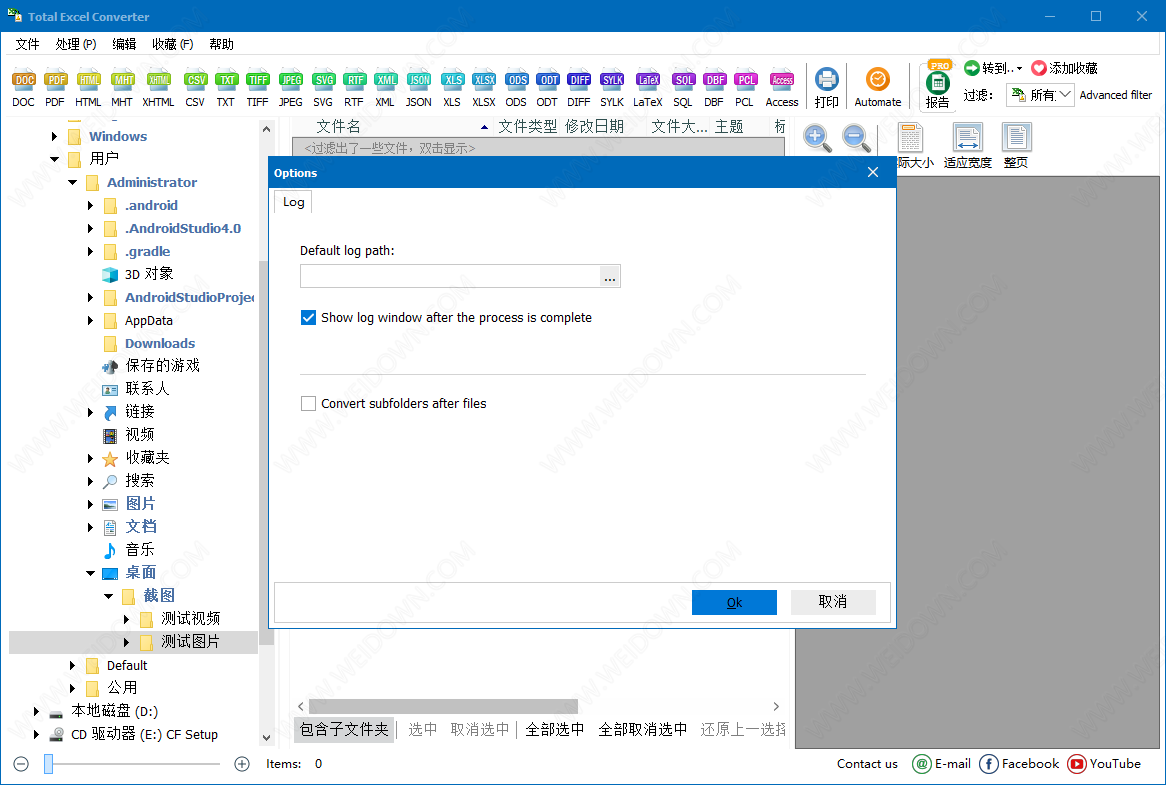1166x785 pixels.
Task: Zoom out the preview pane
Action: [856, 138]
